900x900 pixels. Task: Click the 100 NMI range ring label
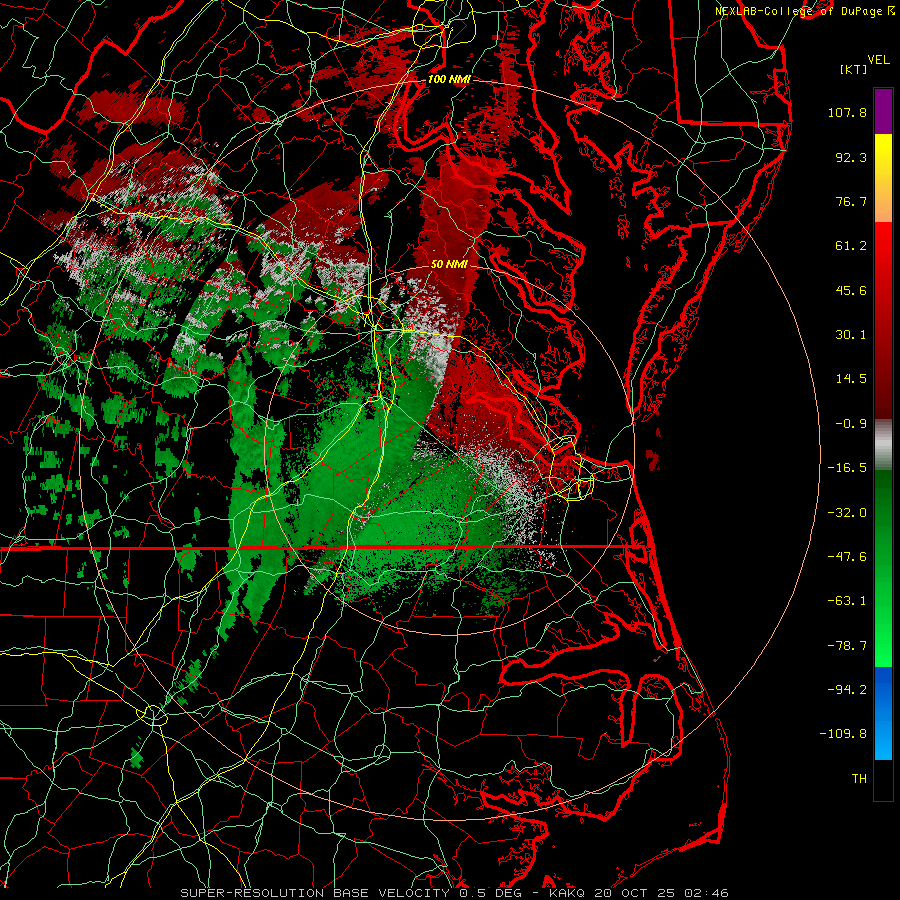tap(449, 79)
